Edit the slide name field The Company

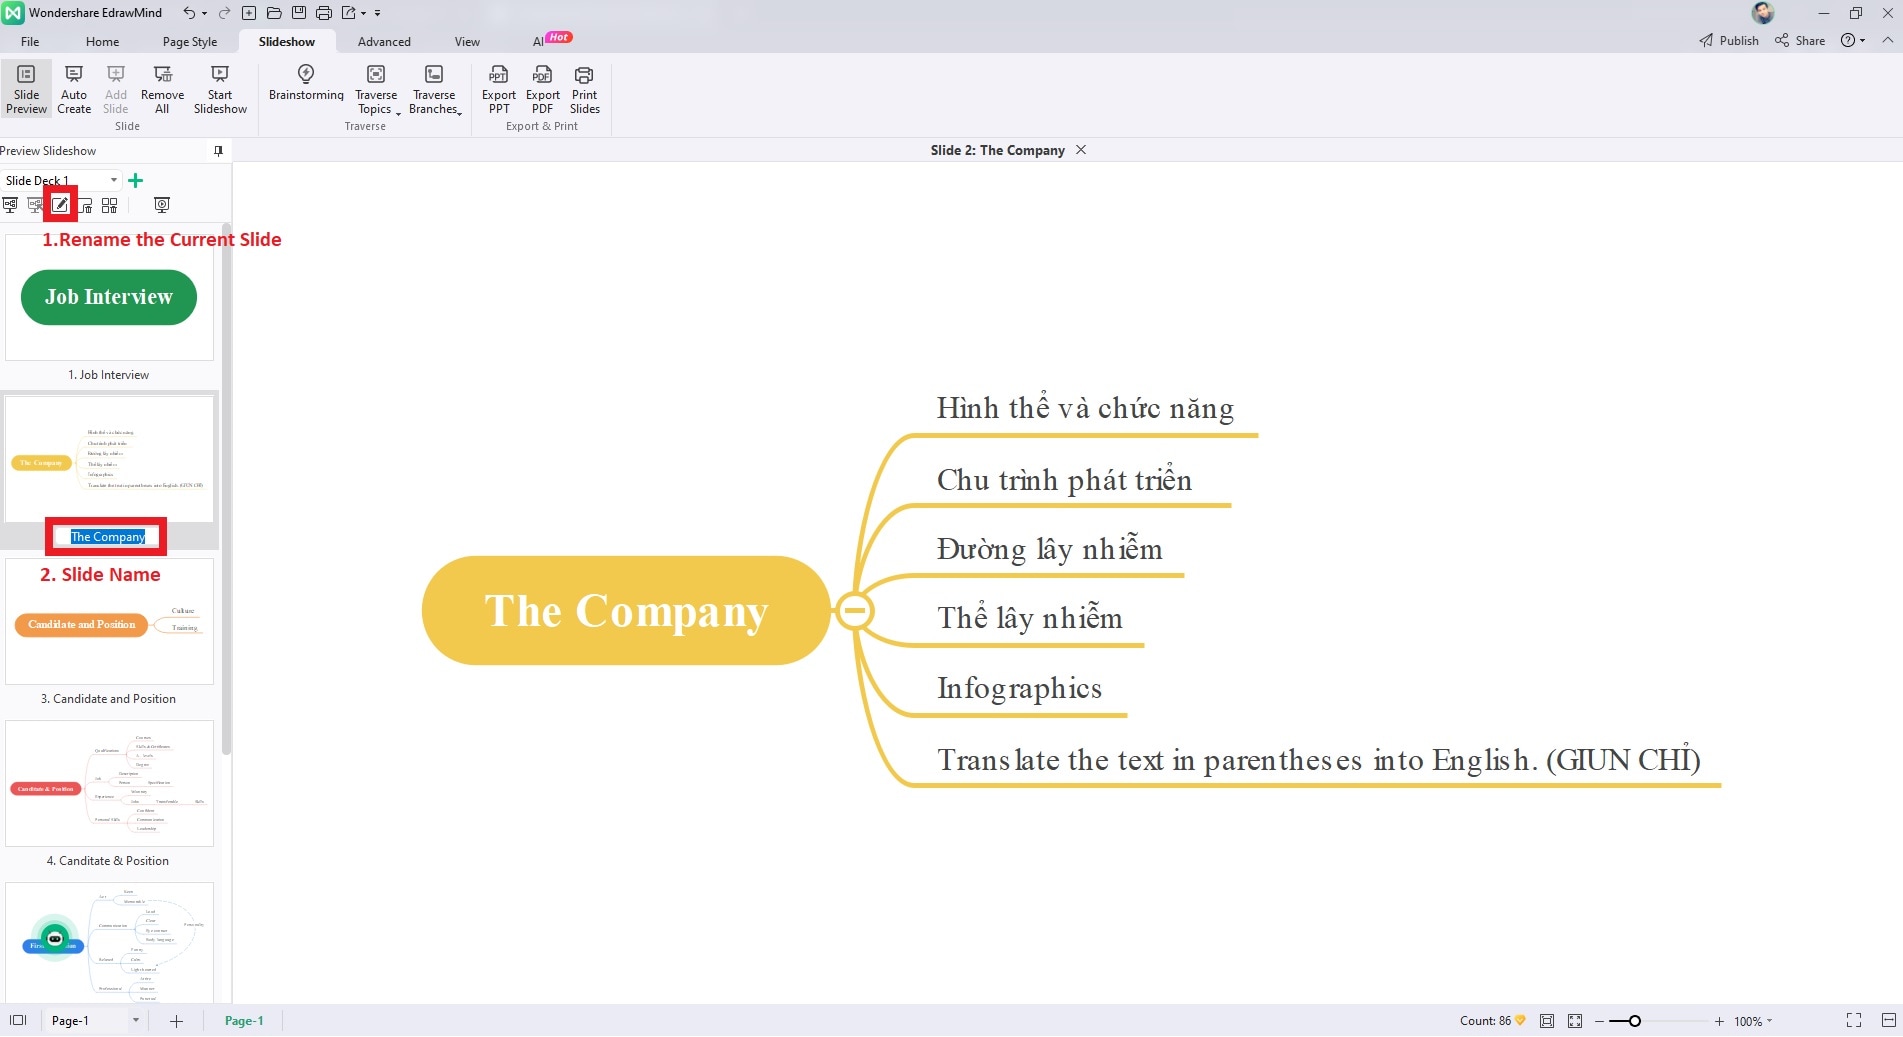pyautogui.click(x=107, y=537)
